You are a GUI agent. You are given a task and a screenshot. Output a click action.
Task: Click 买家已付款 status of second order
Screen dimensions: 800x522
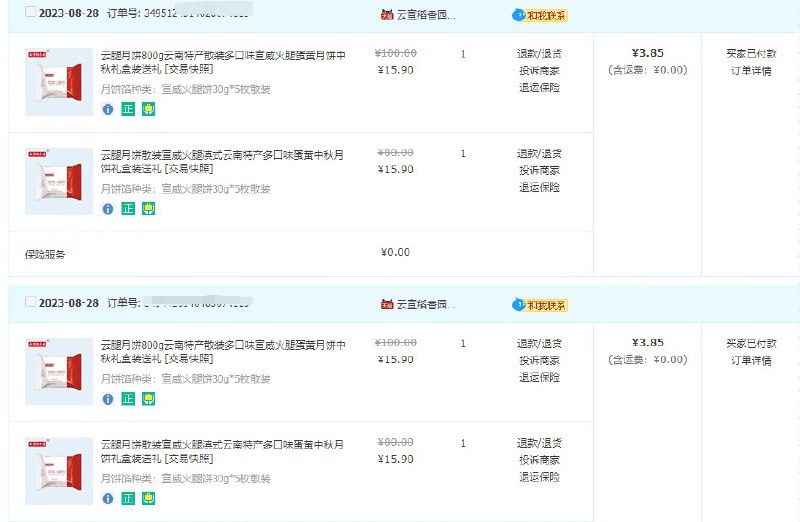751,343
